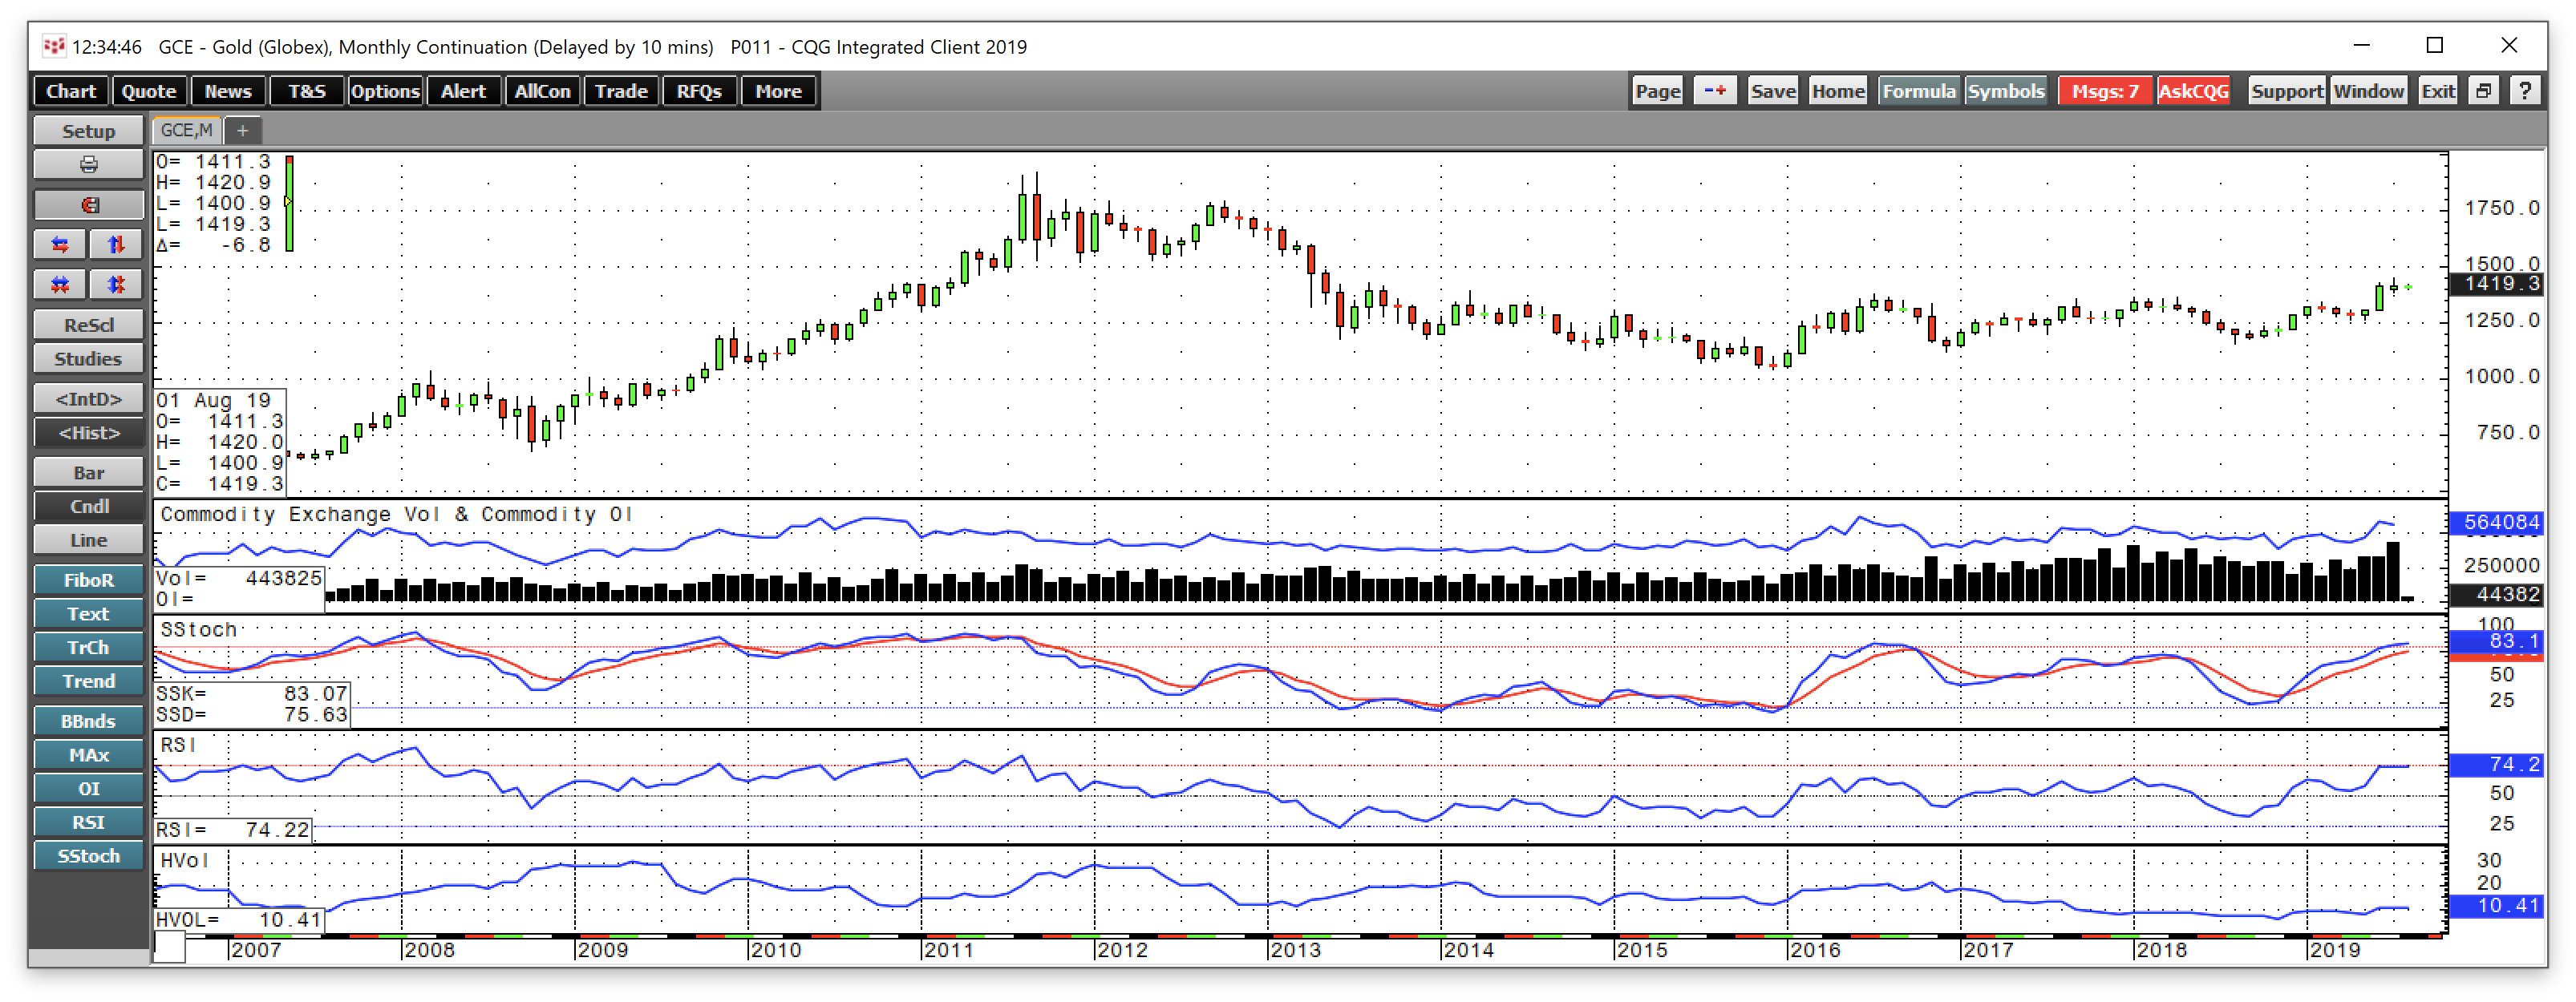Open the Page dropdown button
The height and width of the screenshot is (1002, 2576).
pyautogui.click(x=1657, y=91)
